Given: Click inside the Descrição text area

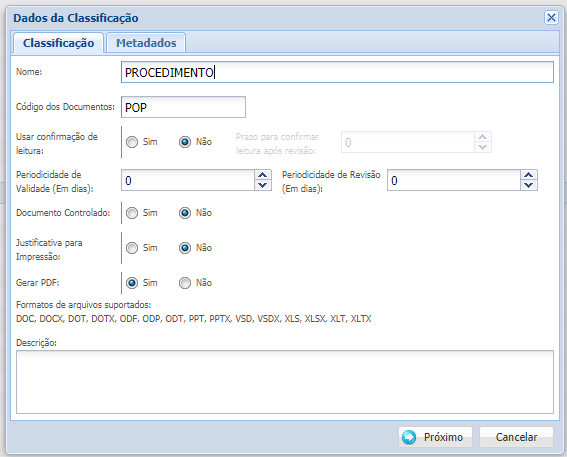Looking at the screenshot, I should coord(285,382).
